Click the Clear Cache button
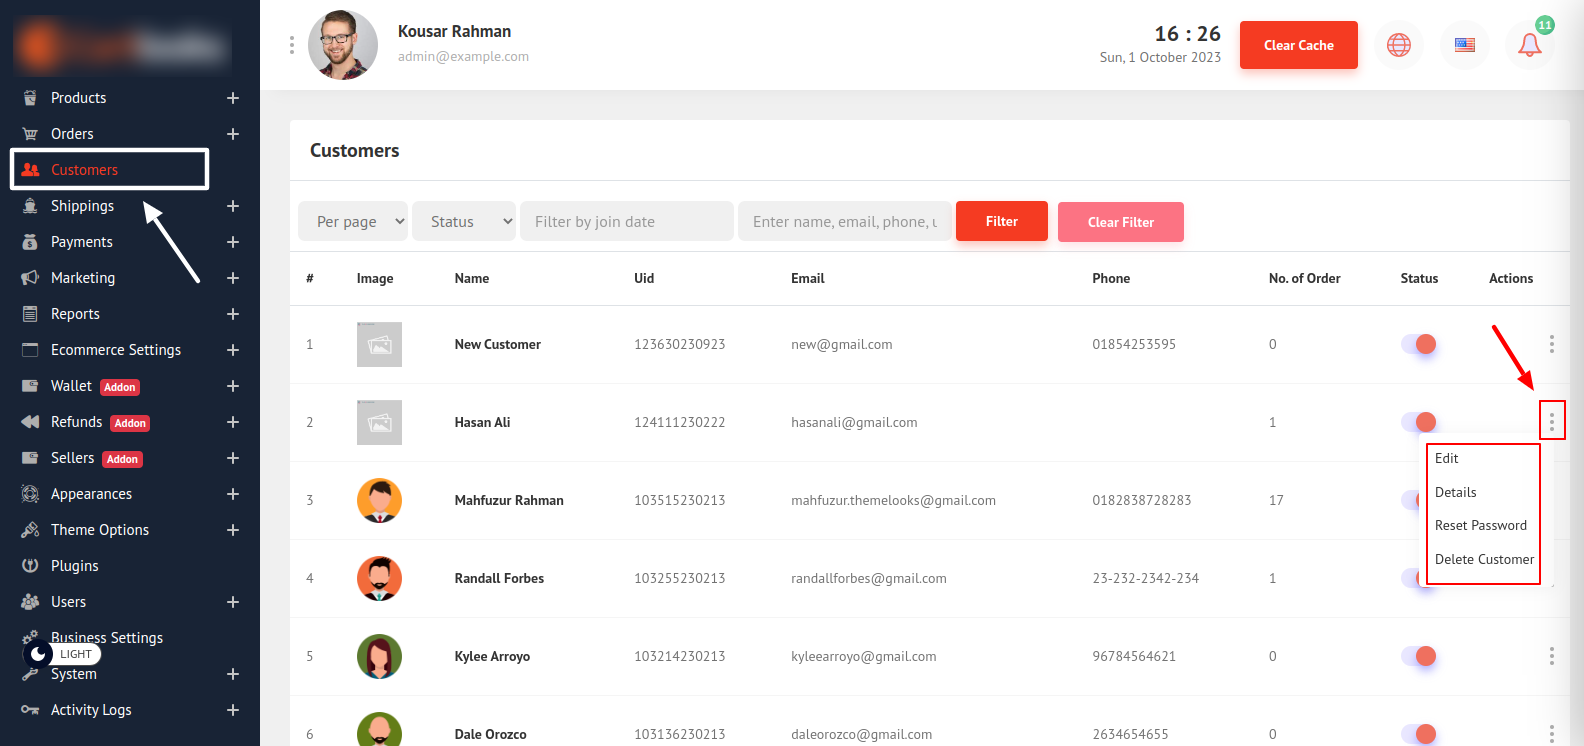Viewport: 1584px width, 746px height. pos(1298,45)
